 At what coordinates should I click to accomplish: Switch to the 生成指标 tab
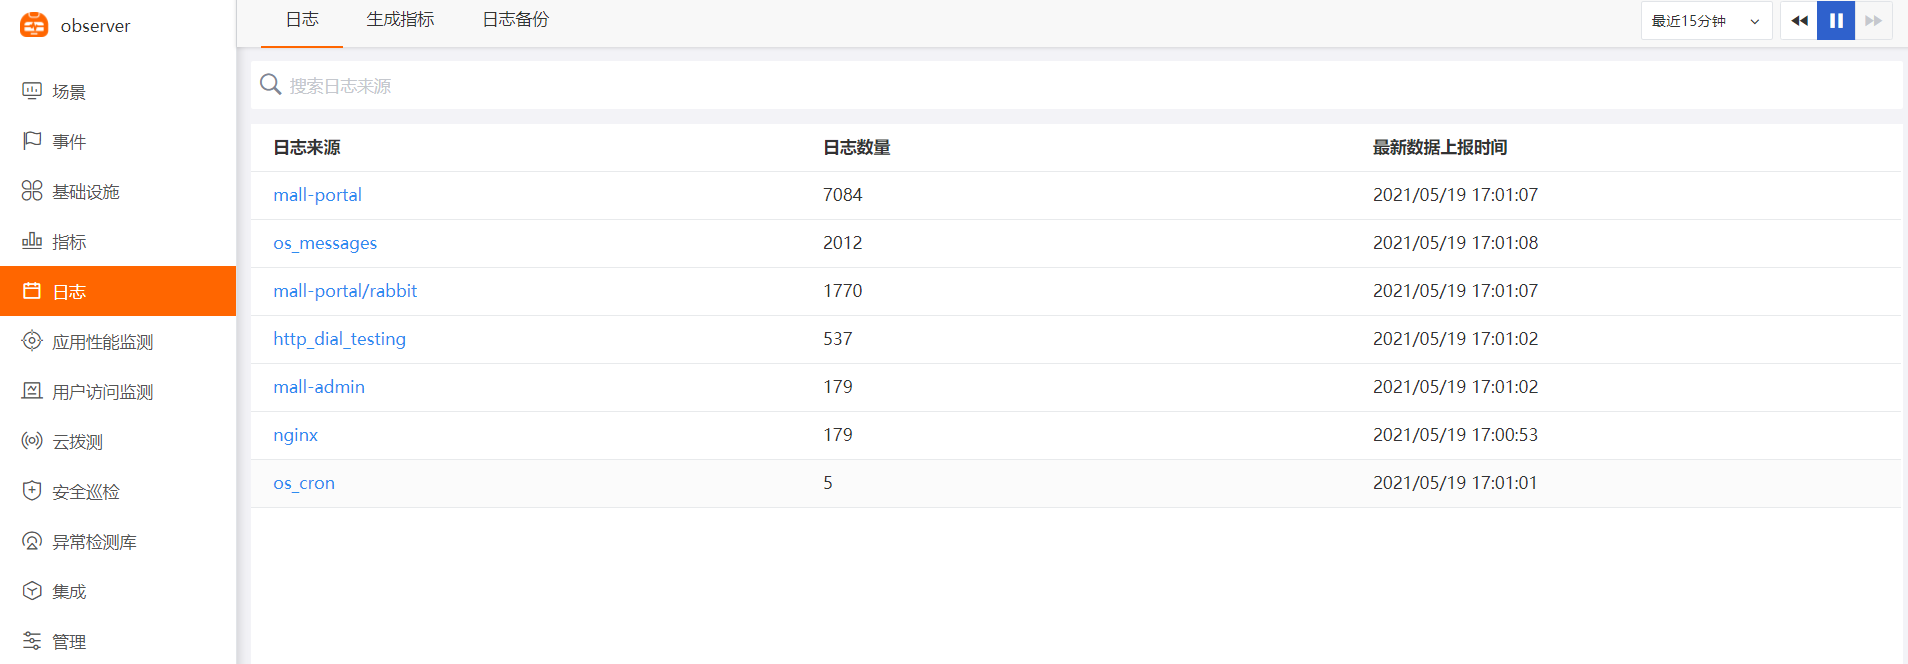(x=400, y=20)
